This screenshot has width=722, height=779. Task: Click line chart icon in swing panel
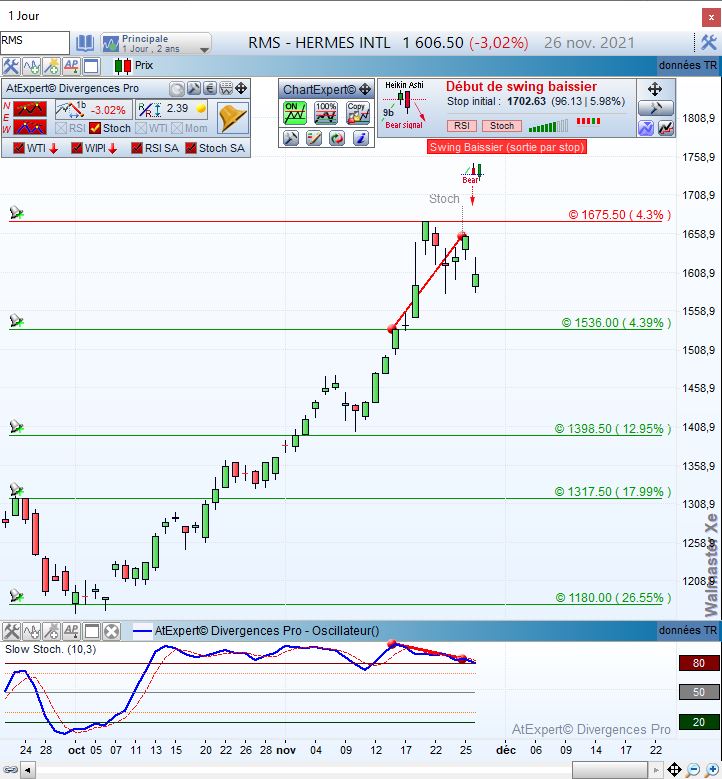point(666,128)
